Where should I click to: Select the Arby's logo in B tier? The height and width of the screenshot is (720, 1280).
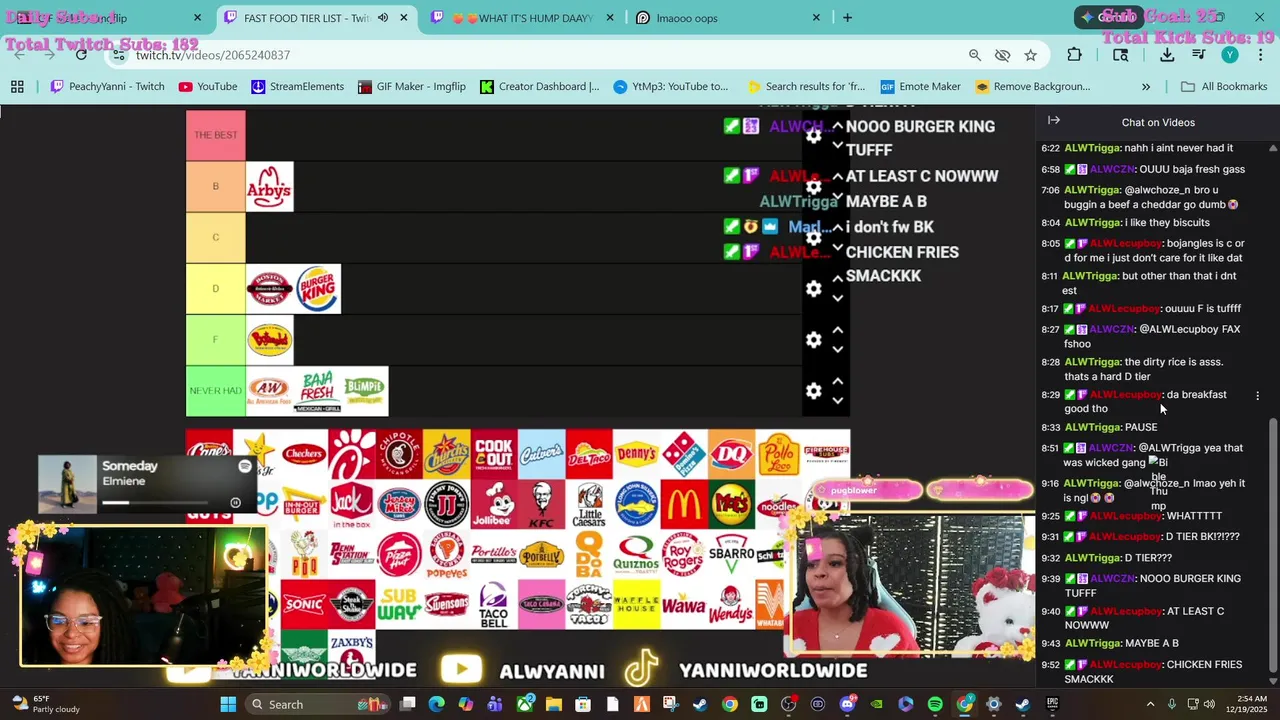tap(269, 187)
